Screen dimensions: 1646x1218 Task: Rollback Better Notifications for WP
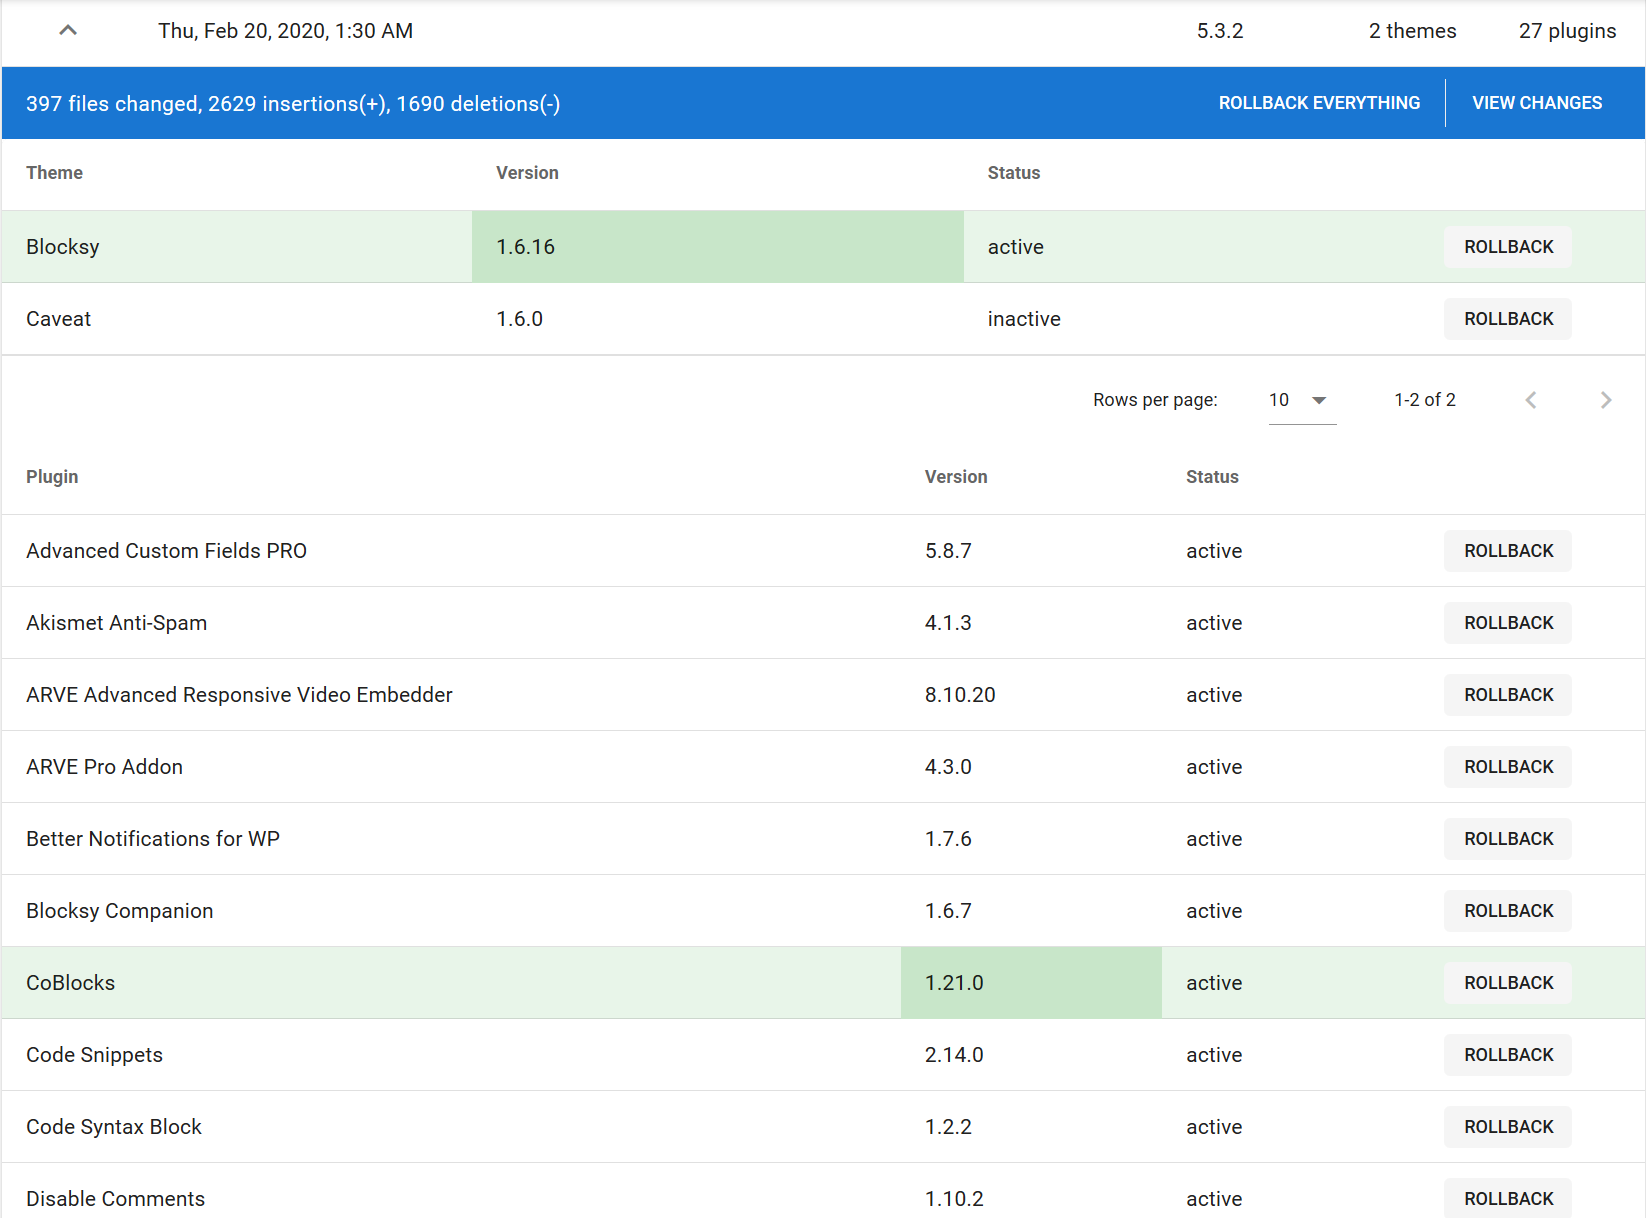(x=1508, y=839)
